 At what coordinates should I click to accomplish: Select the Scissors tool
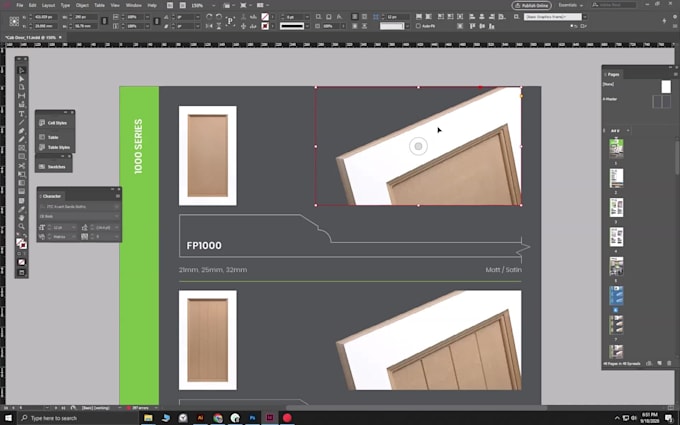21,166
